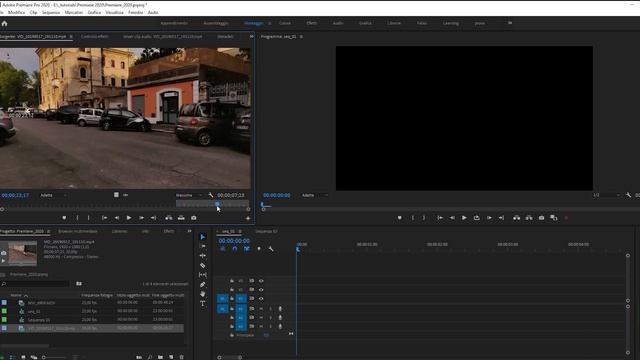Sort by Nome column header

pyautogui.click(x=16, y=295)
